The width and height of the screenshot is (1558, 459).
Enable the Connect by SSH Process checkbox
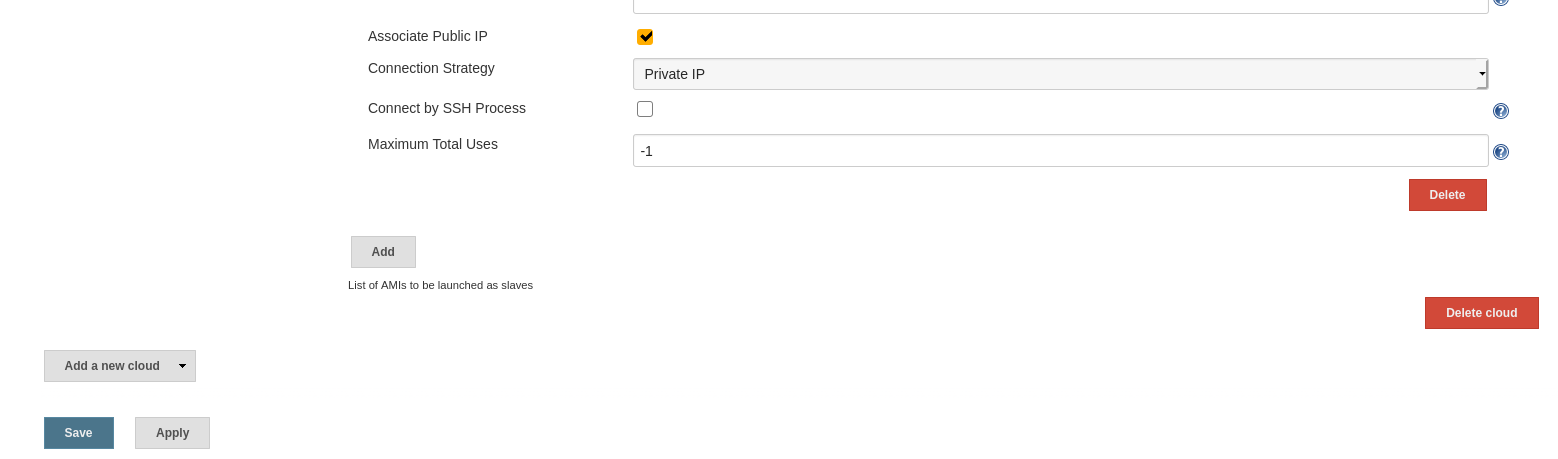click(645, 109)
